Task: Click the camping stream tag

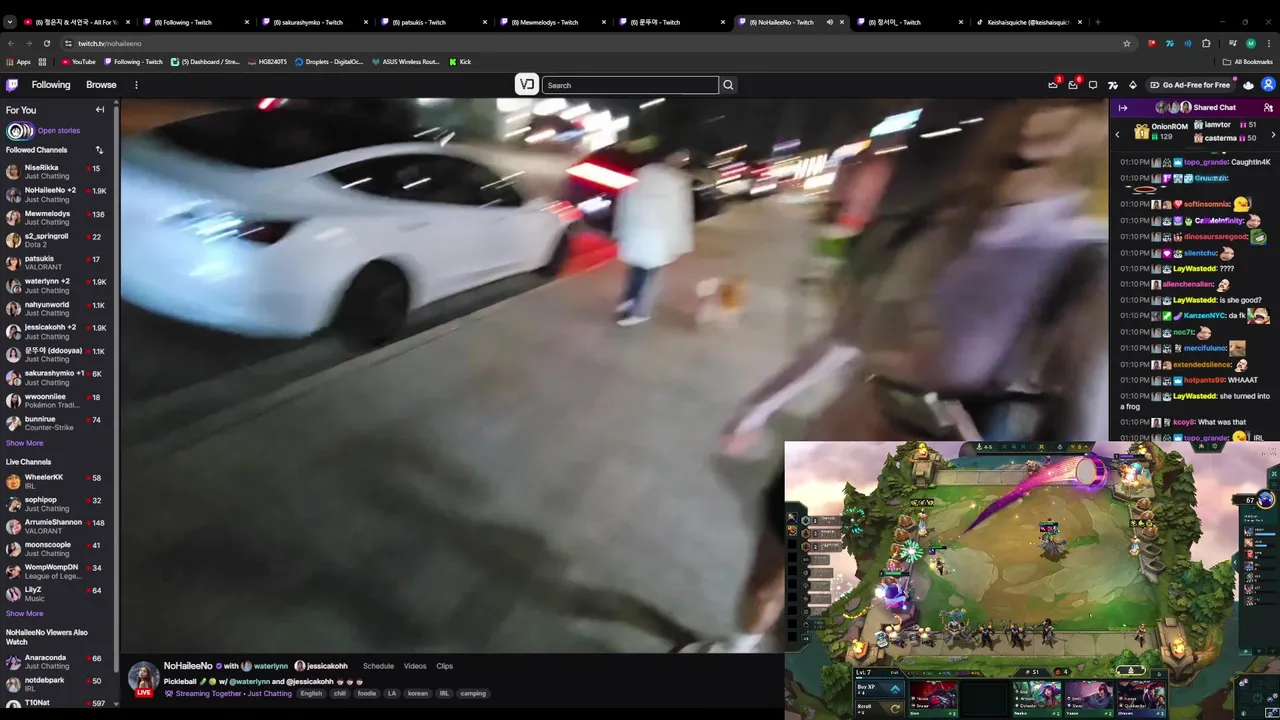Action: pyautogui.click(x=473, y=693)
